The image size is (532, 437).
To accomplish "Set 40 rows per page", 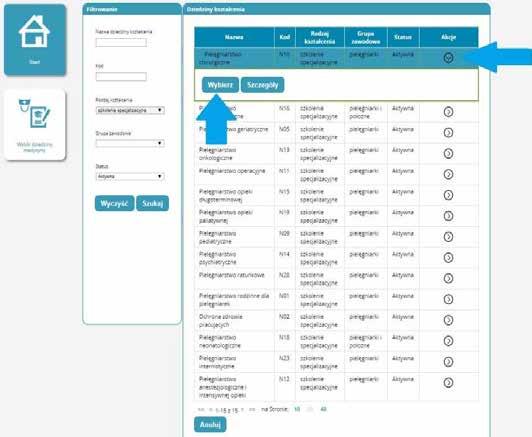I will (323, 409).
